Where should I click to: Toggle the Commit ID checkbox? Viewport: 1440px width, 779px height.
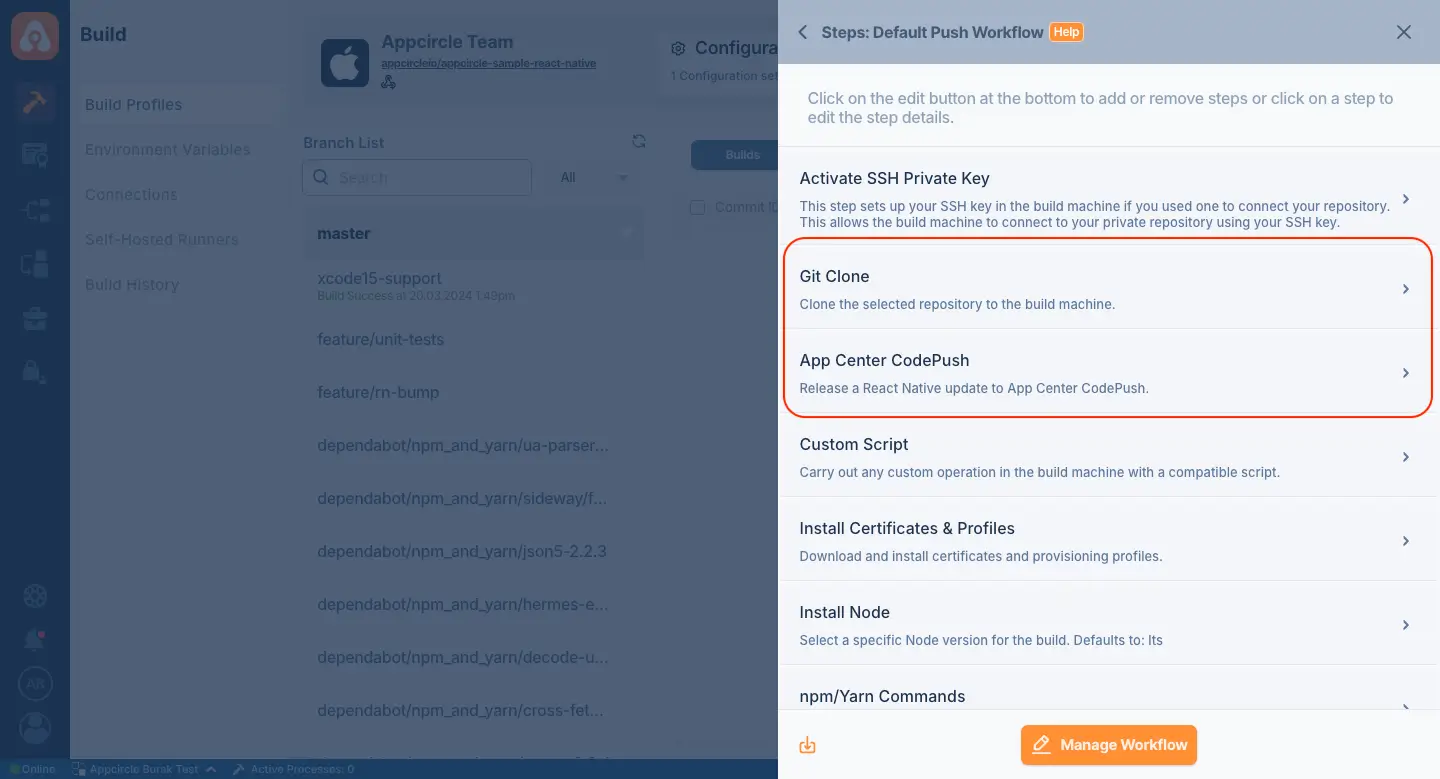pos(698,207)
